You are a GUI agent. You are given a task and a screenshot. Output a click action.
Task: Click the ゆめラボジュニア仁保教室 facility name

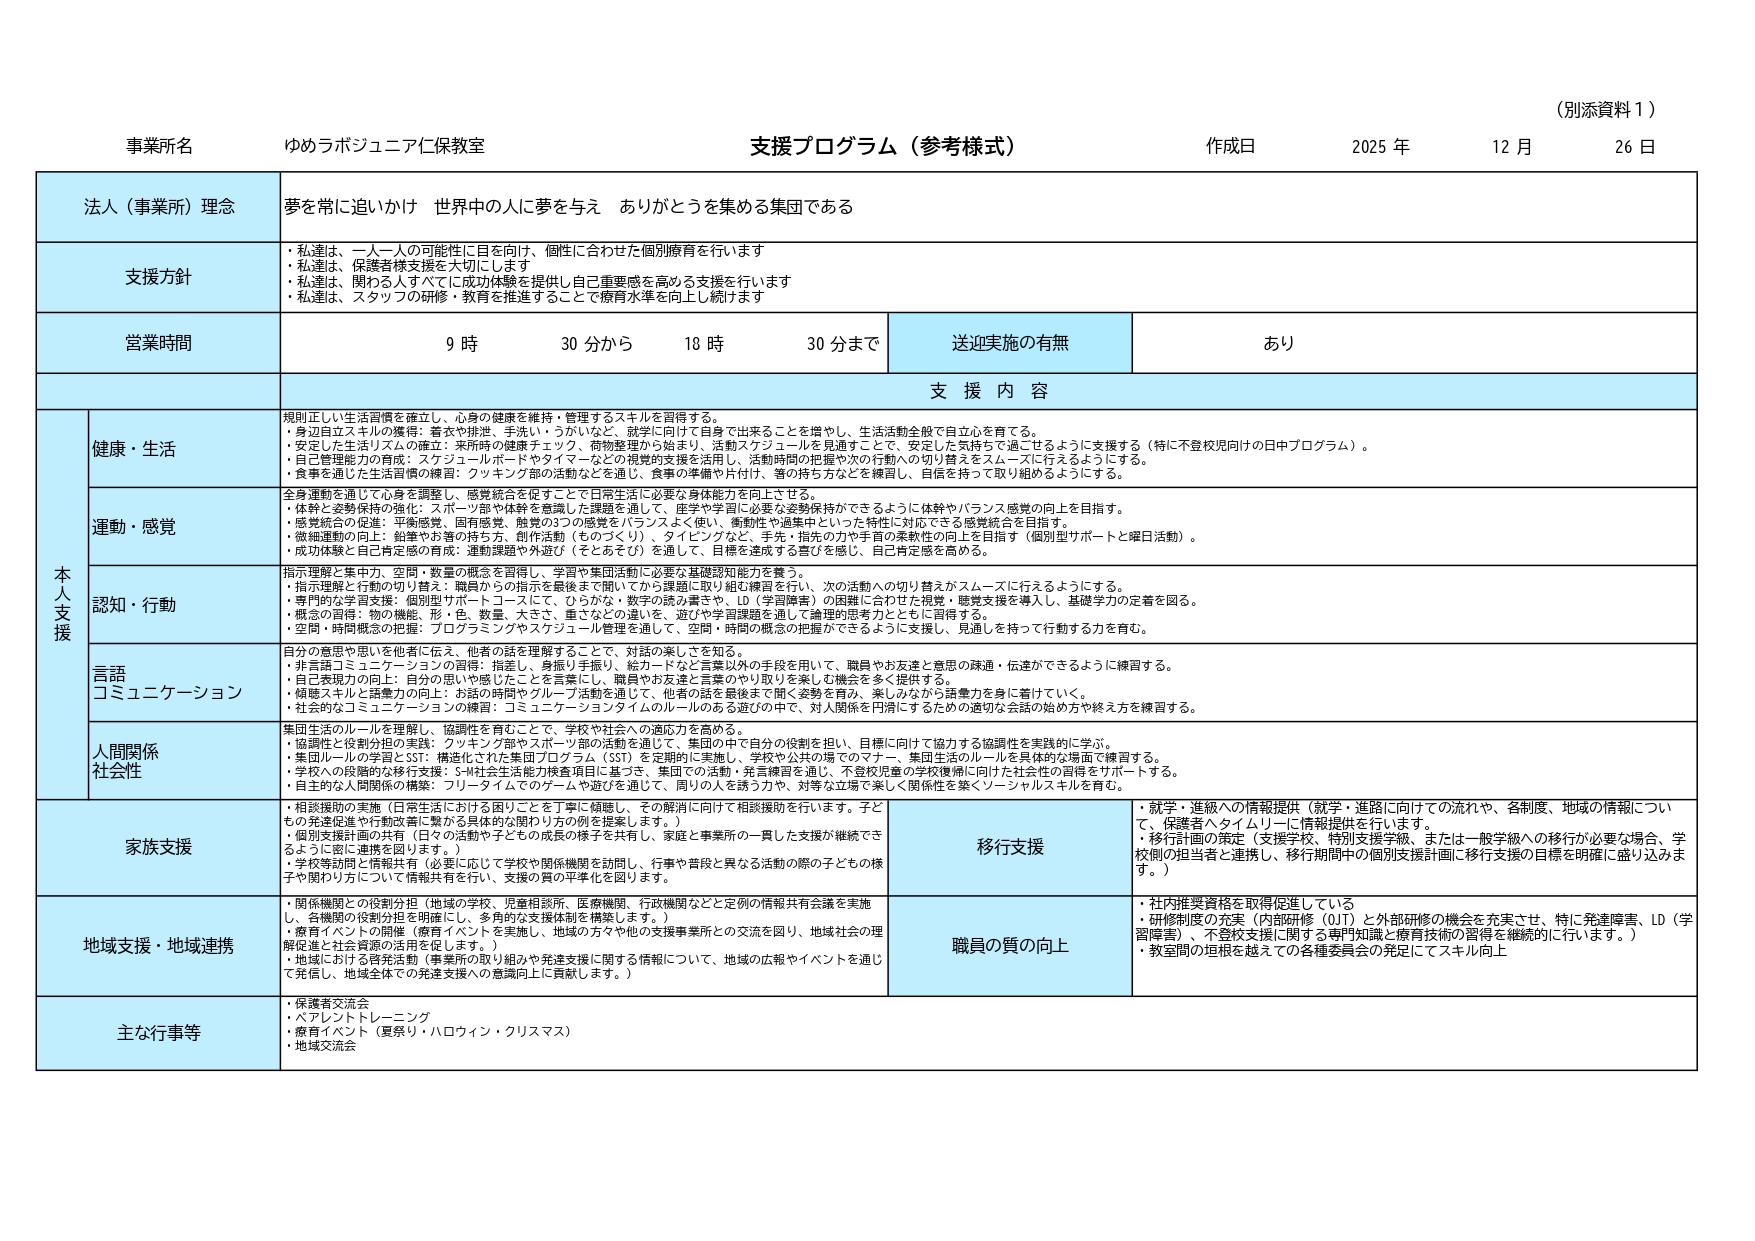click(x=384, y=146)
